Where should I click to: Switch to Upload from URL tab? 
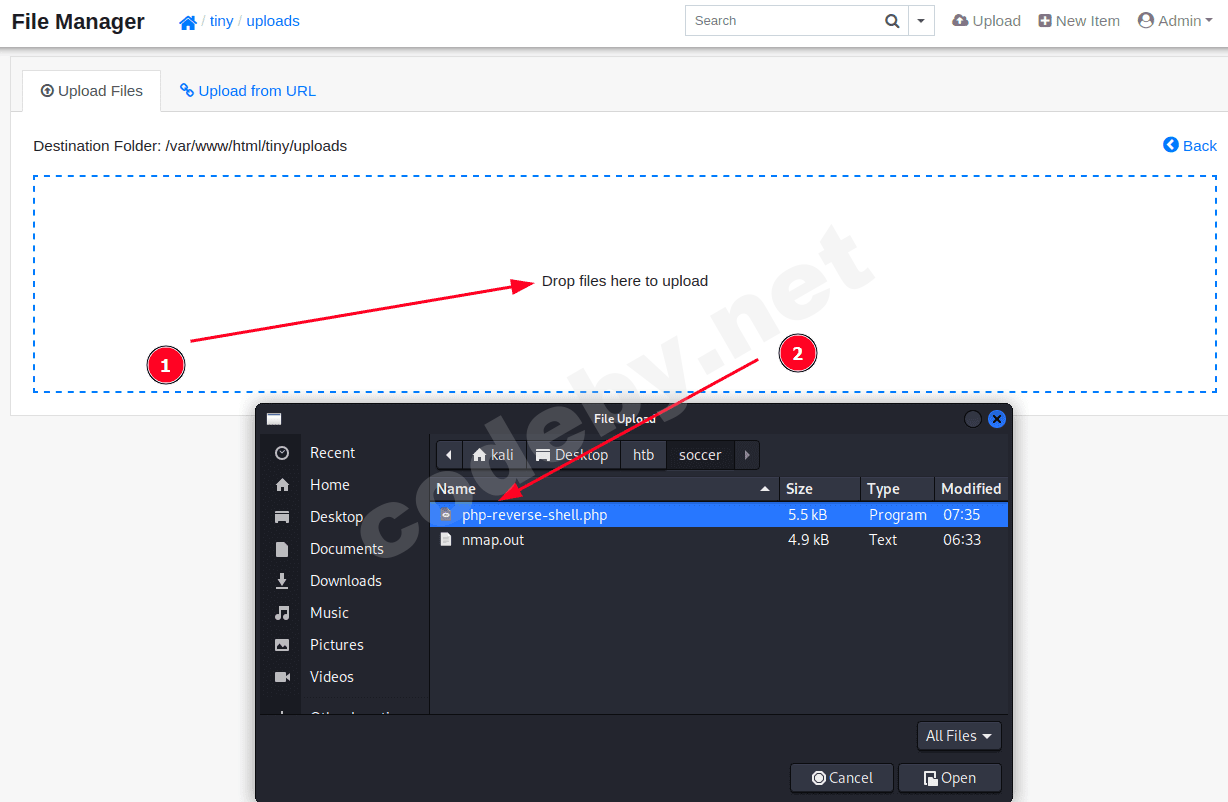coord(248,91)
